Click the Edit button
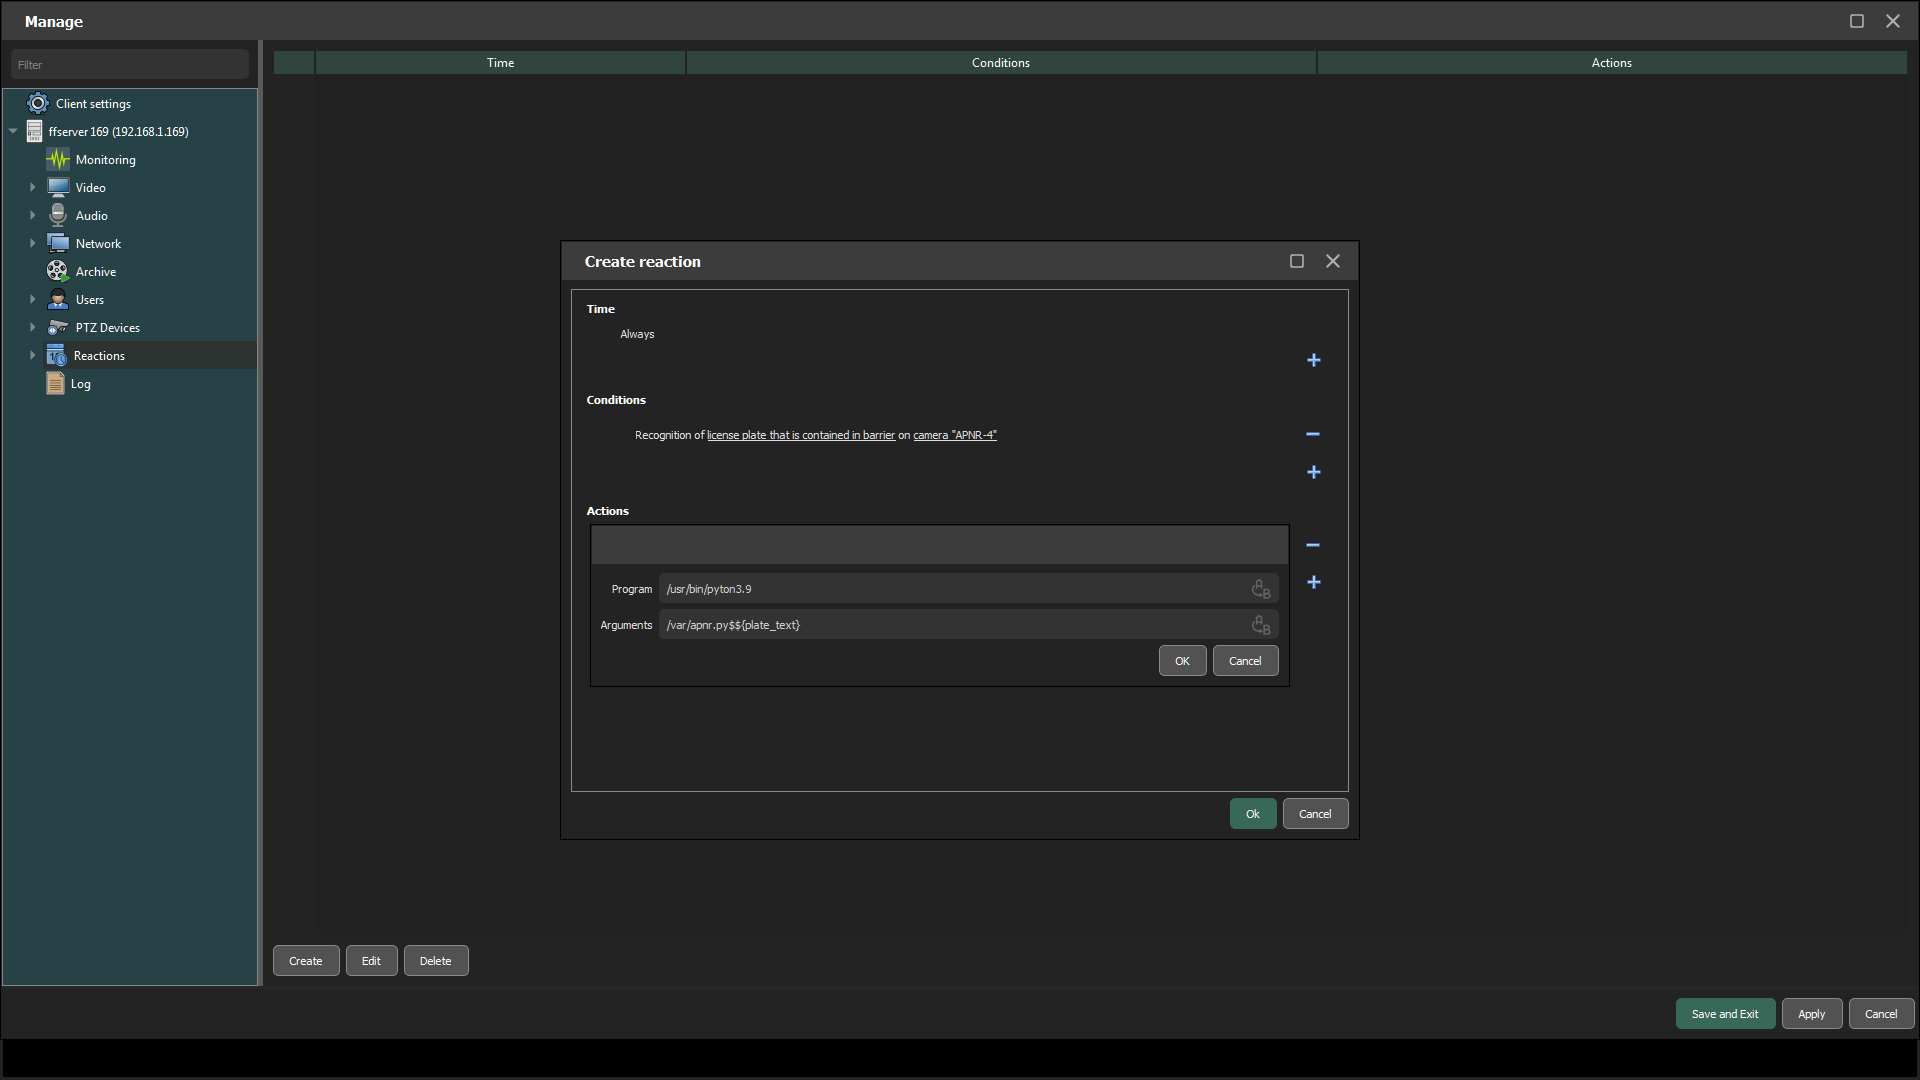 [x=371, y=961]
